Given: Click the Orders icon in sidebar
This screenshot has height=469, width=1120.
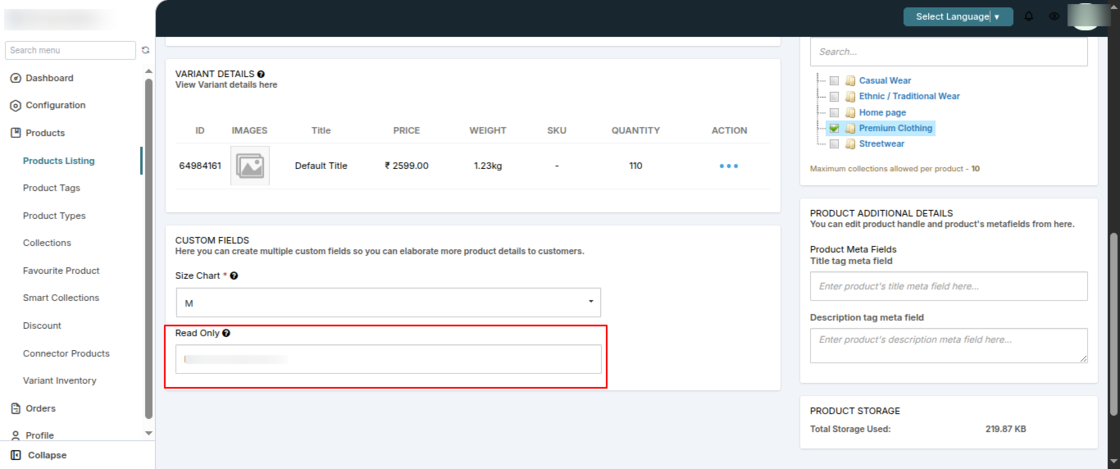Looking at the screenshot, I should 15,408.
